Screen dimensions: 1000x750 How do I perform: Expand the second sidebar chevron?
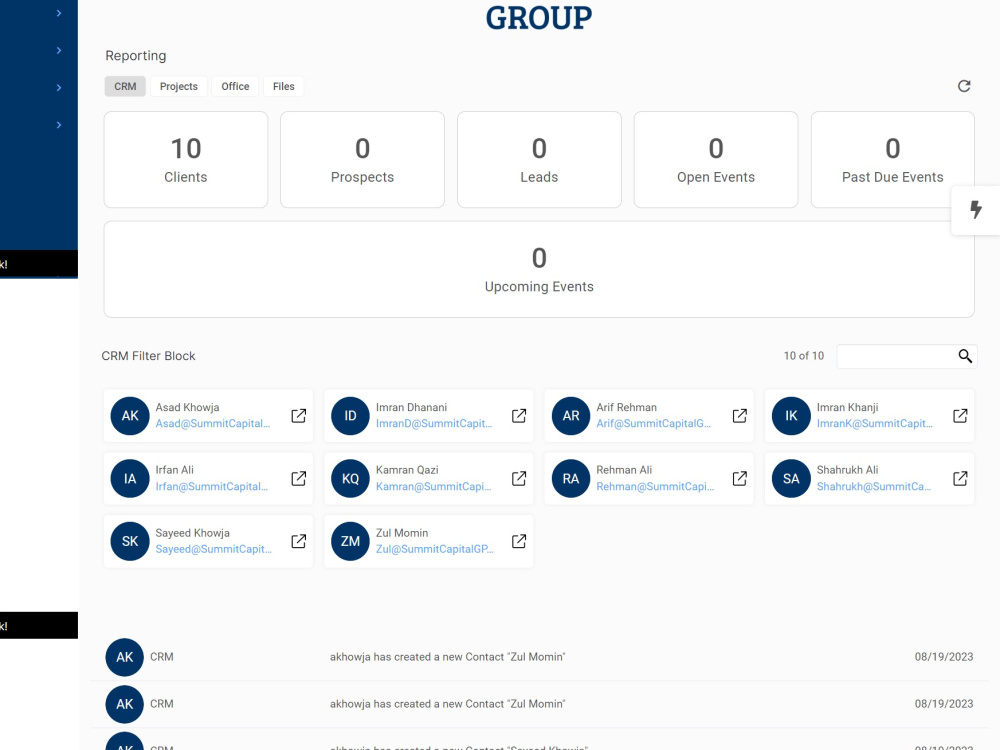click(x=59, y=50)
